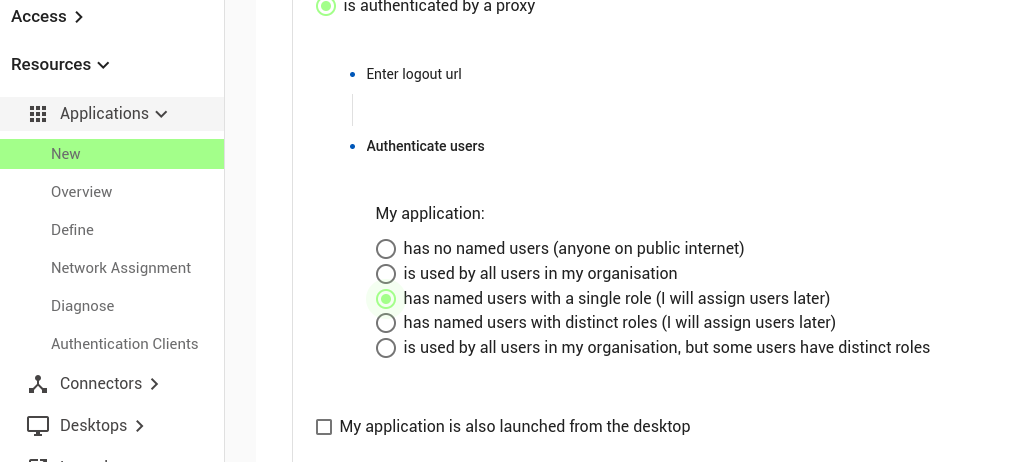This screenshot has width=1010, height=462.
Task: Go to Network Assignment page
Action: 120,268
